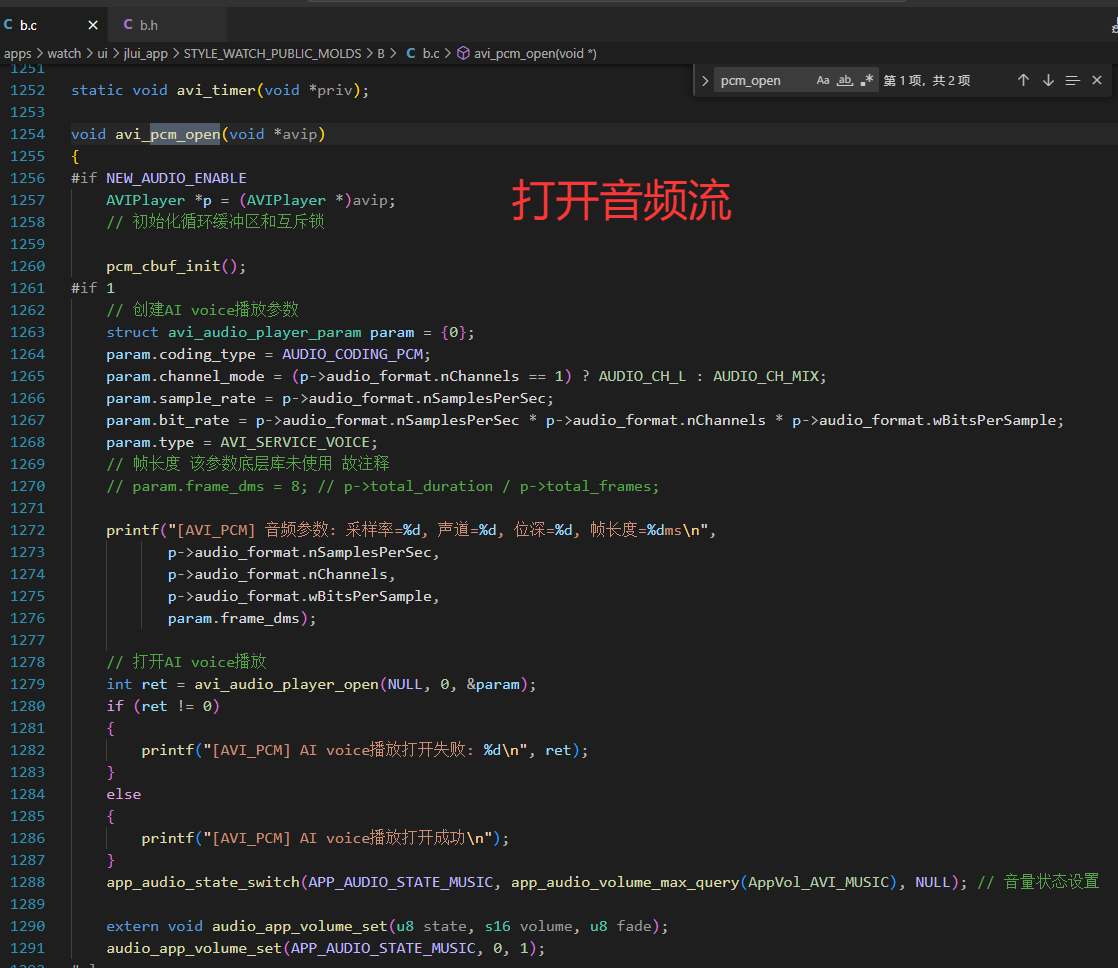Click avi_audio_player_param struct name on line 1263
This screenshot has width=1118, height=968.
point(265,333)
